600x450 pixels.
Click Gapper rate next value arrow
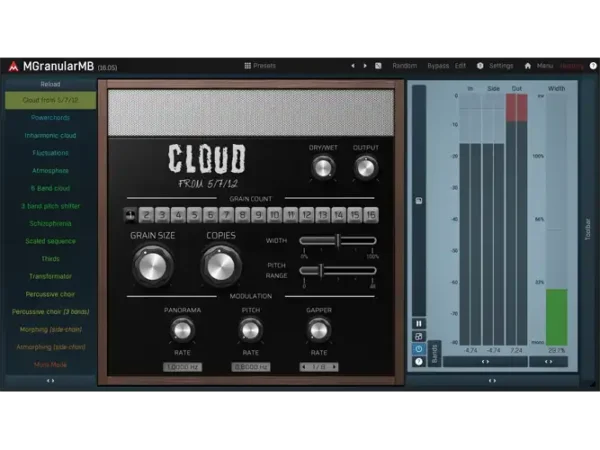334,367
